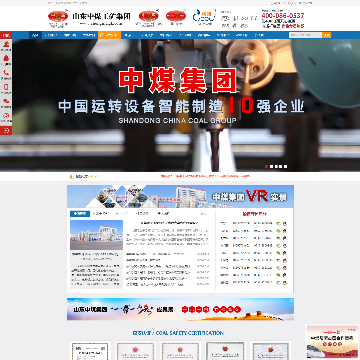Select the mobile phone outline sidebar icon

[6, 88]
